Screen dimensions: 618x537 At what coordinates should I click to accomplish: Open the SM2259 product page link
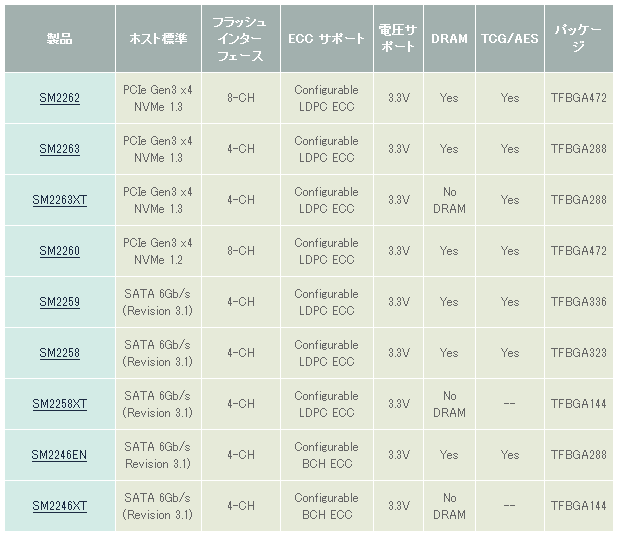pyautogui.click(x=59, y=302)
